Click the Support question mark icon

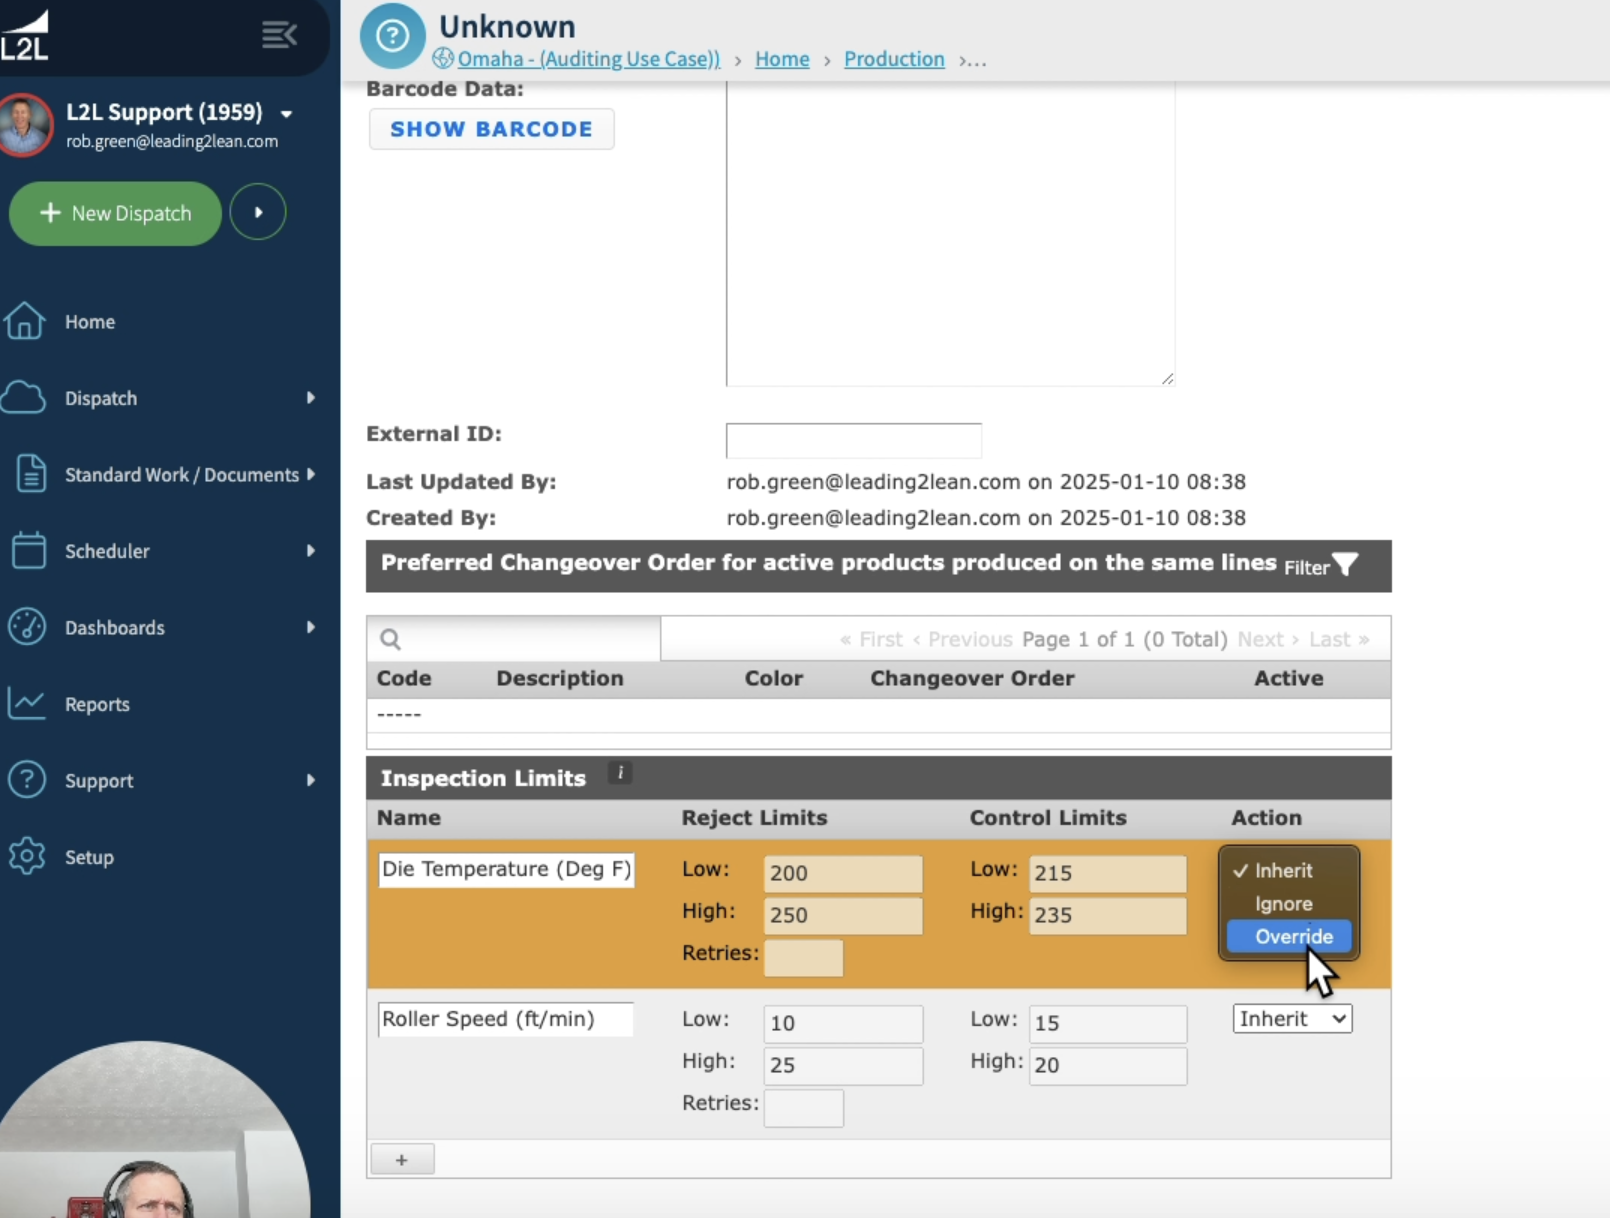click(27, 779)
